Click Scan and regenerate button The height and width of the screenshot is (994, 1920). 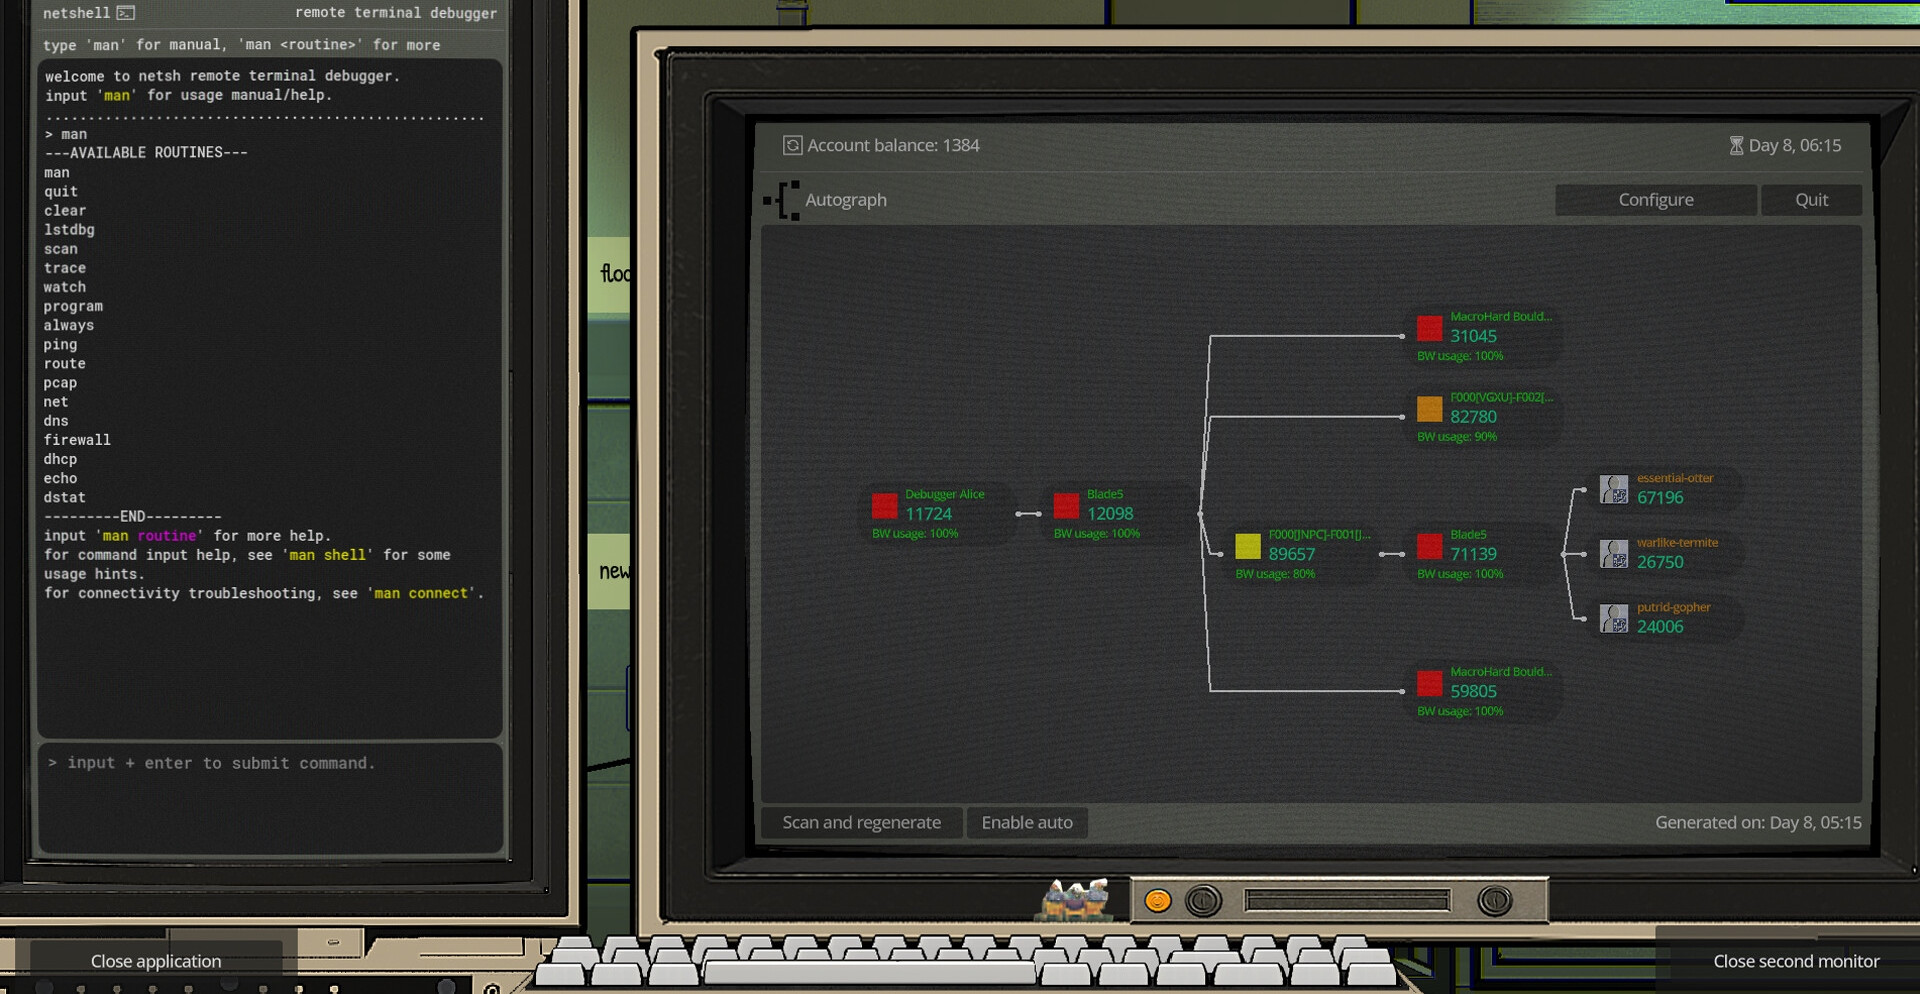pos(861,822)
